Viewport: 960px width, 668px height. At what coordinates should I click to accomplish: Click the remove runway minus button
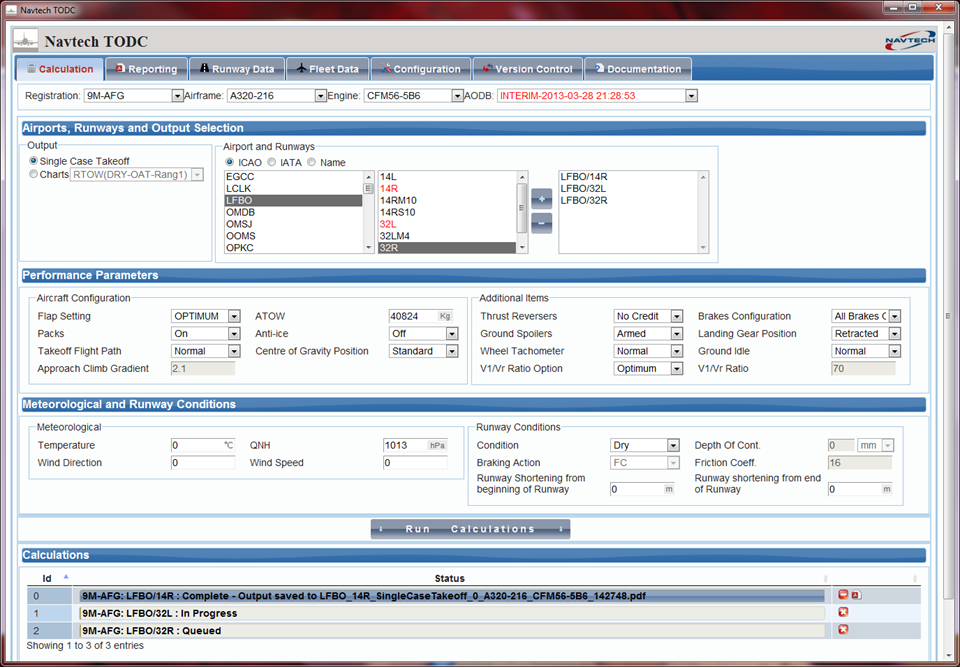[x=541, y=223]
